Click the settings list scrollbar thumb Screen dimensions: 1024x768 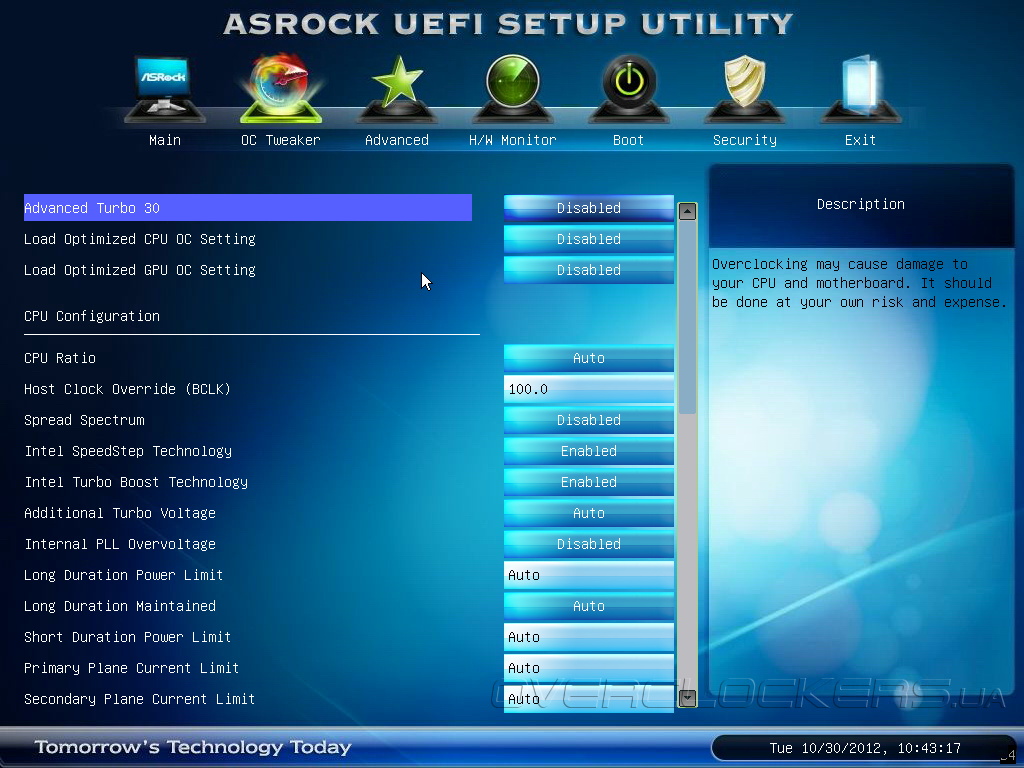pyautogui.click(x=687, y=317)
